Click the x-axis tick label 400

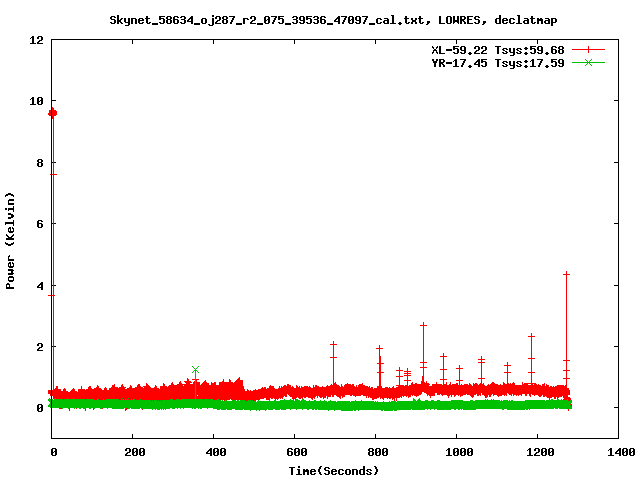216,452
